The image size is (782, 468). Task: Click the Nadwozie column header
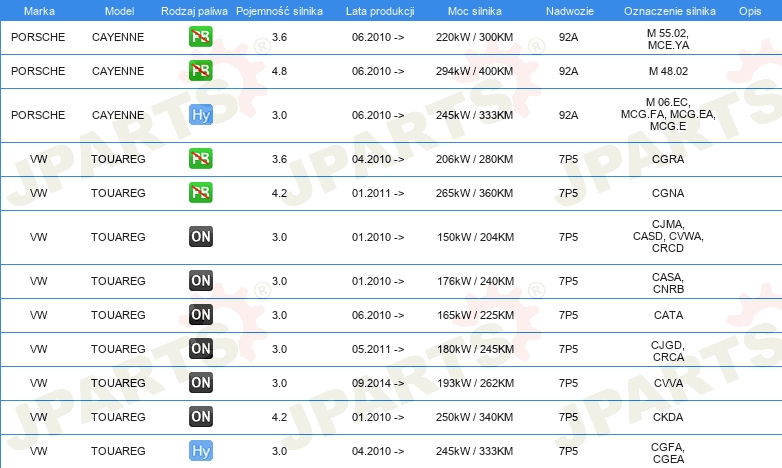[x=570, y=11]
